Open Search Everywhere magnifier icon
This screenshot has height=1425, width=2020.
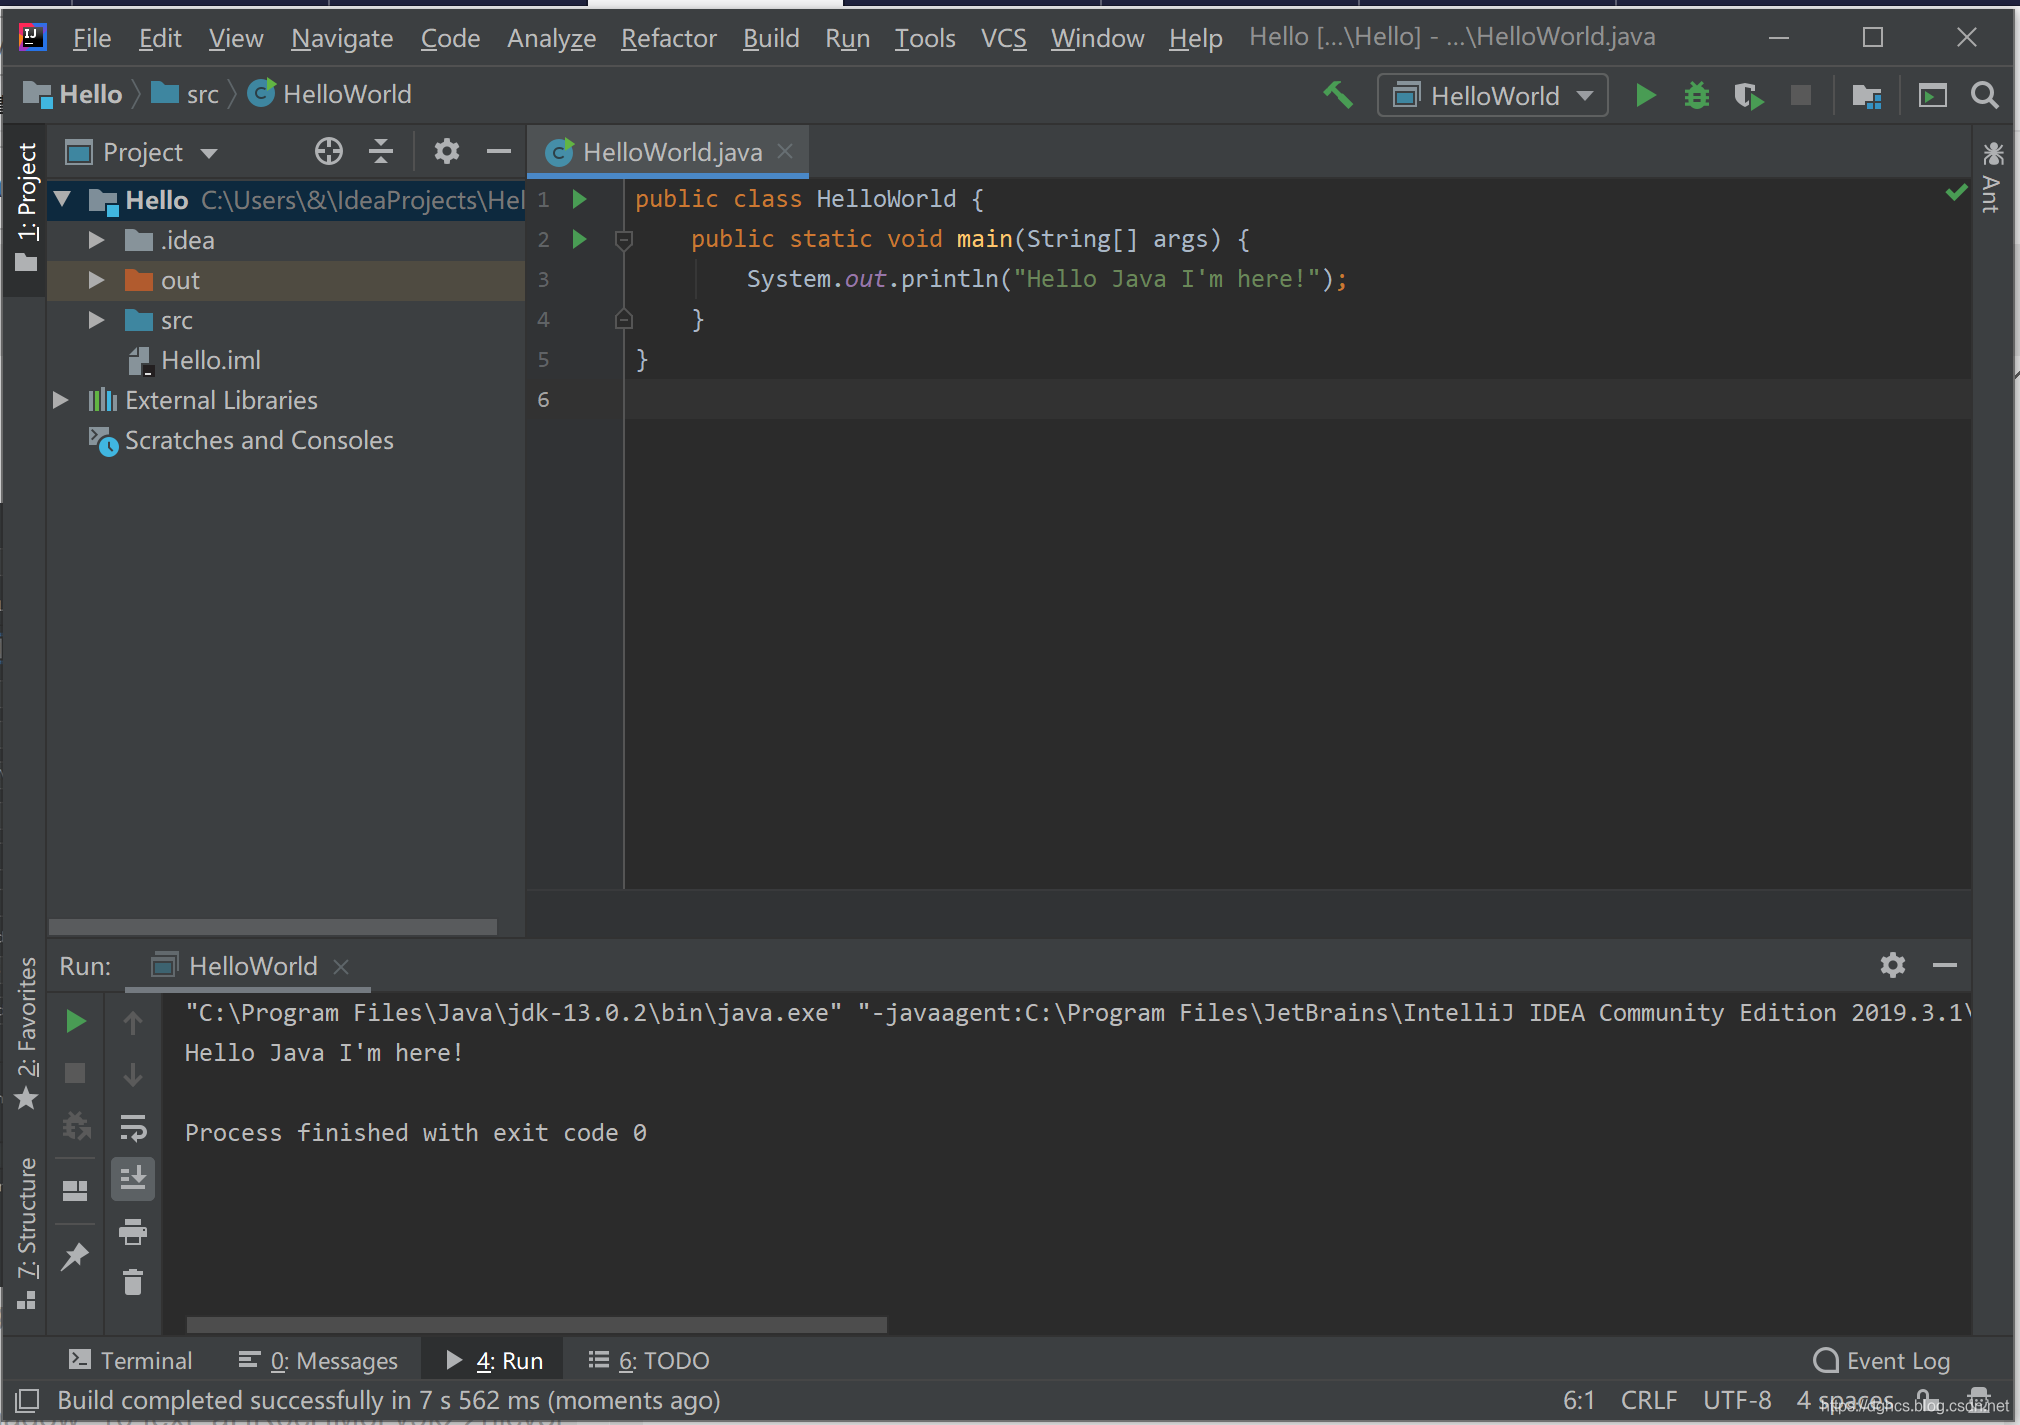[x=1985, y=96]
